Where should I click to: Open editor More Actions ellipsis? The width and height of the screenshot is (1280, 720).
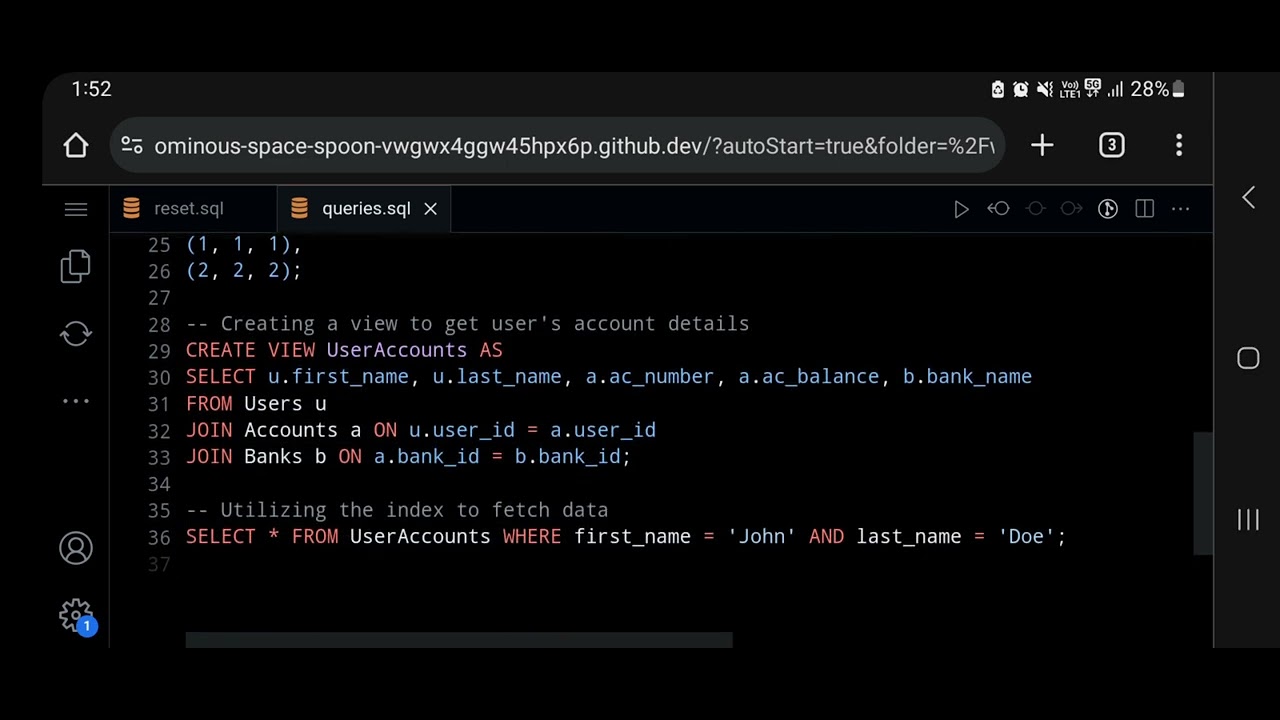1181,209
